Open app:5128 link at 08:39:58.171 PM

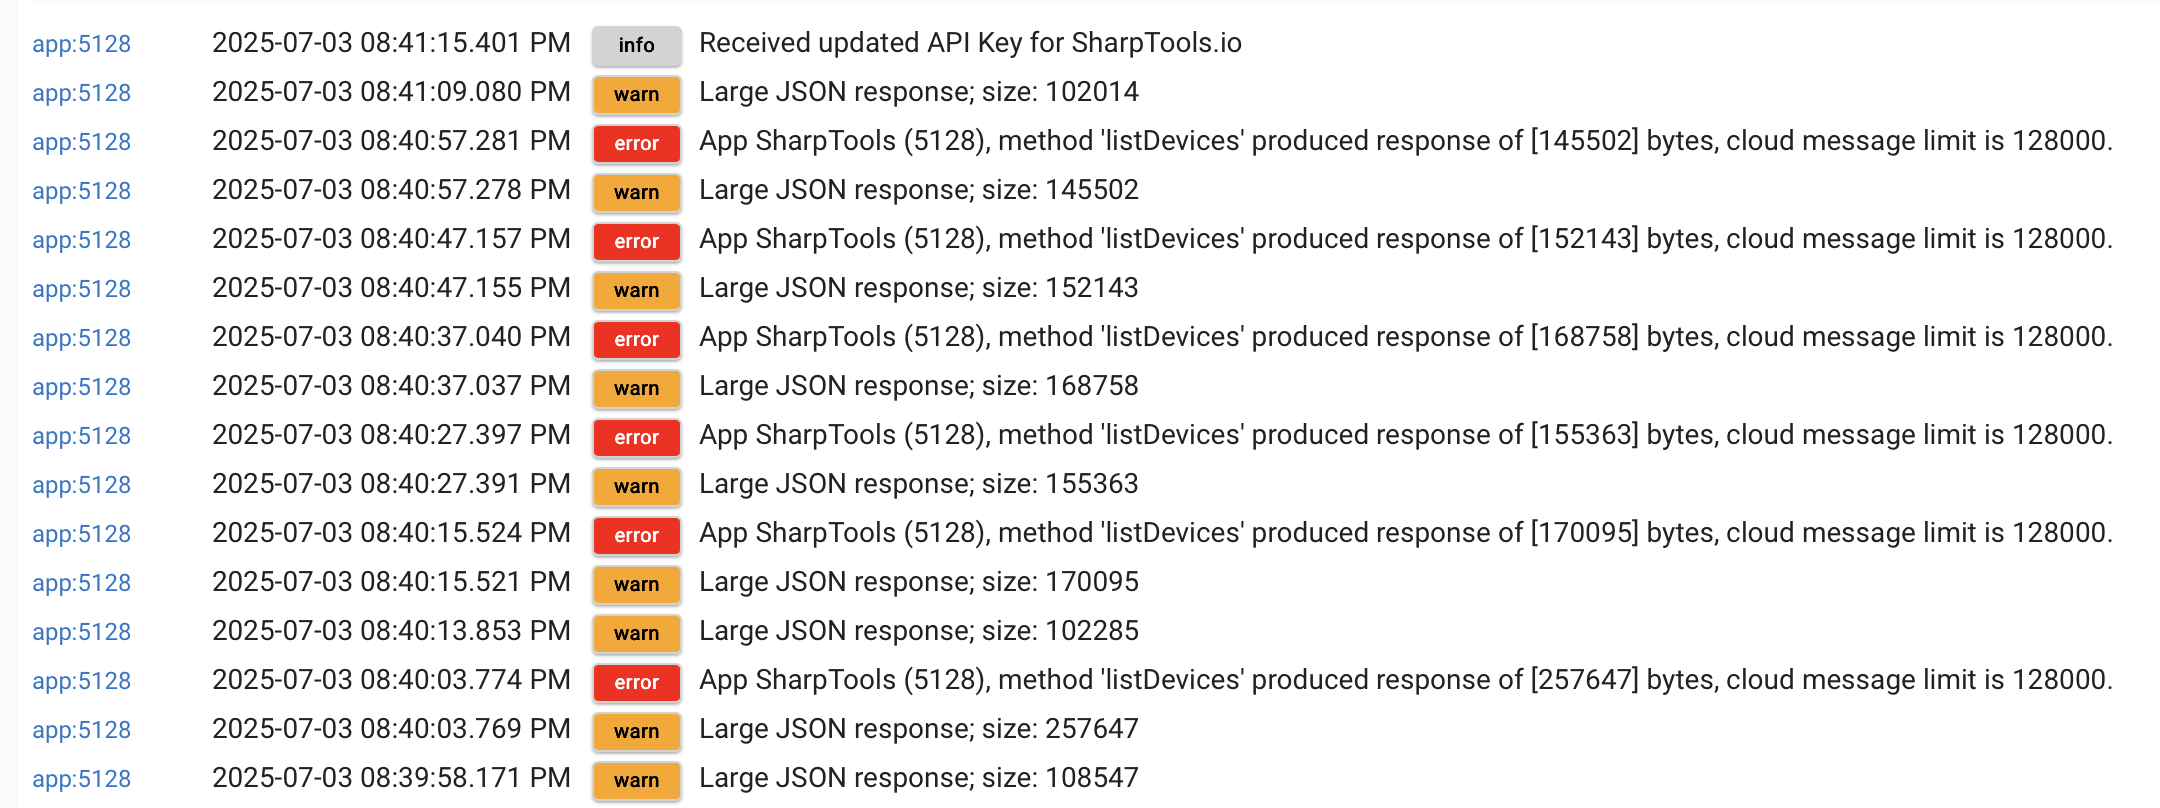click(x=82, y=779)
